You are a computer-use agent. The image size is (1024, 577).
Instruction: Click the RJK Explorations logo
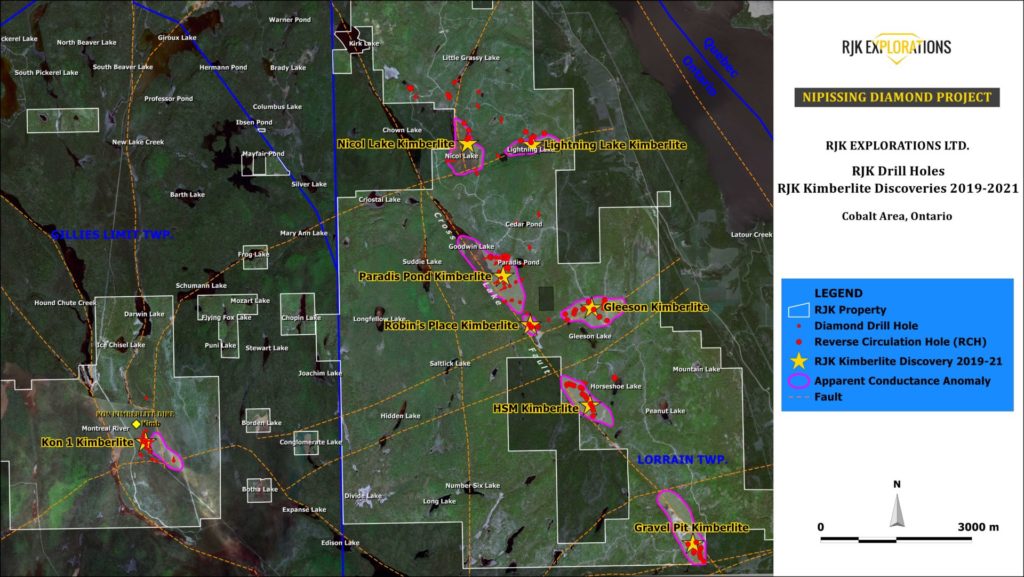click(x=897, y=47)
